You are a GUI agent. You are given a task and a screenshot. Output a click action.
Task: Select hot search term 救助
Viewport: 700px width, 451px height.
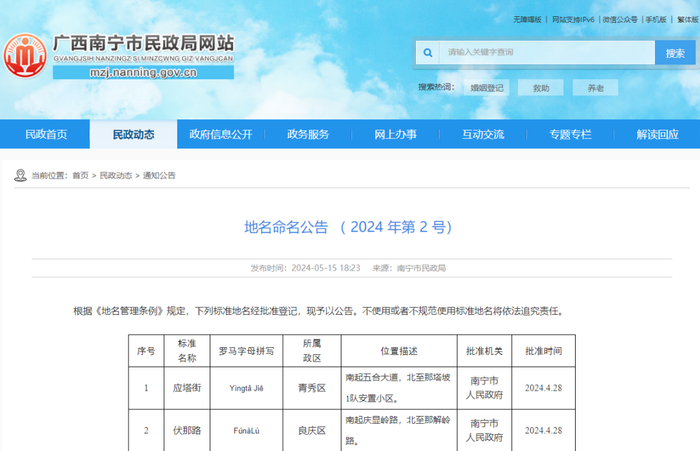click(541, 88)
